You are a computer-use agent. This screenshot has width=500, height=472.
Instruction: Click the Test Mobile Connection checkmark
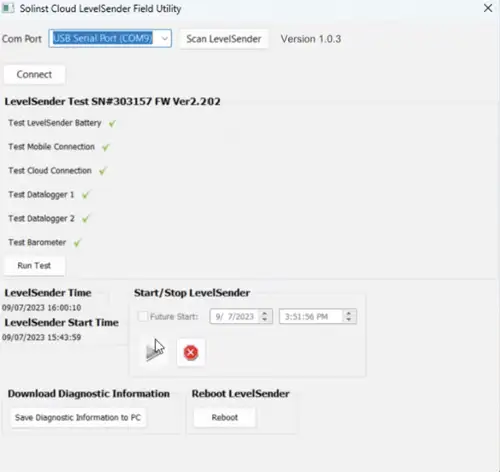click(x=106, y=147)
